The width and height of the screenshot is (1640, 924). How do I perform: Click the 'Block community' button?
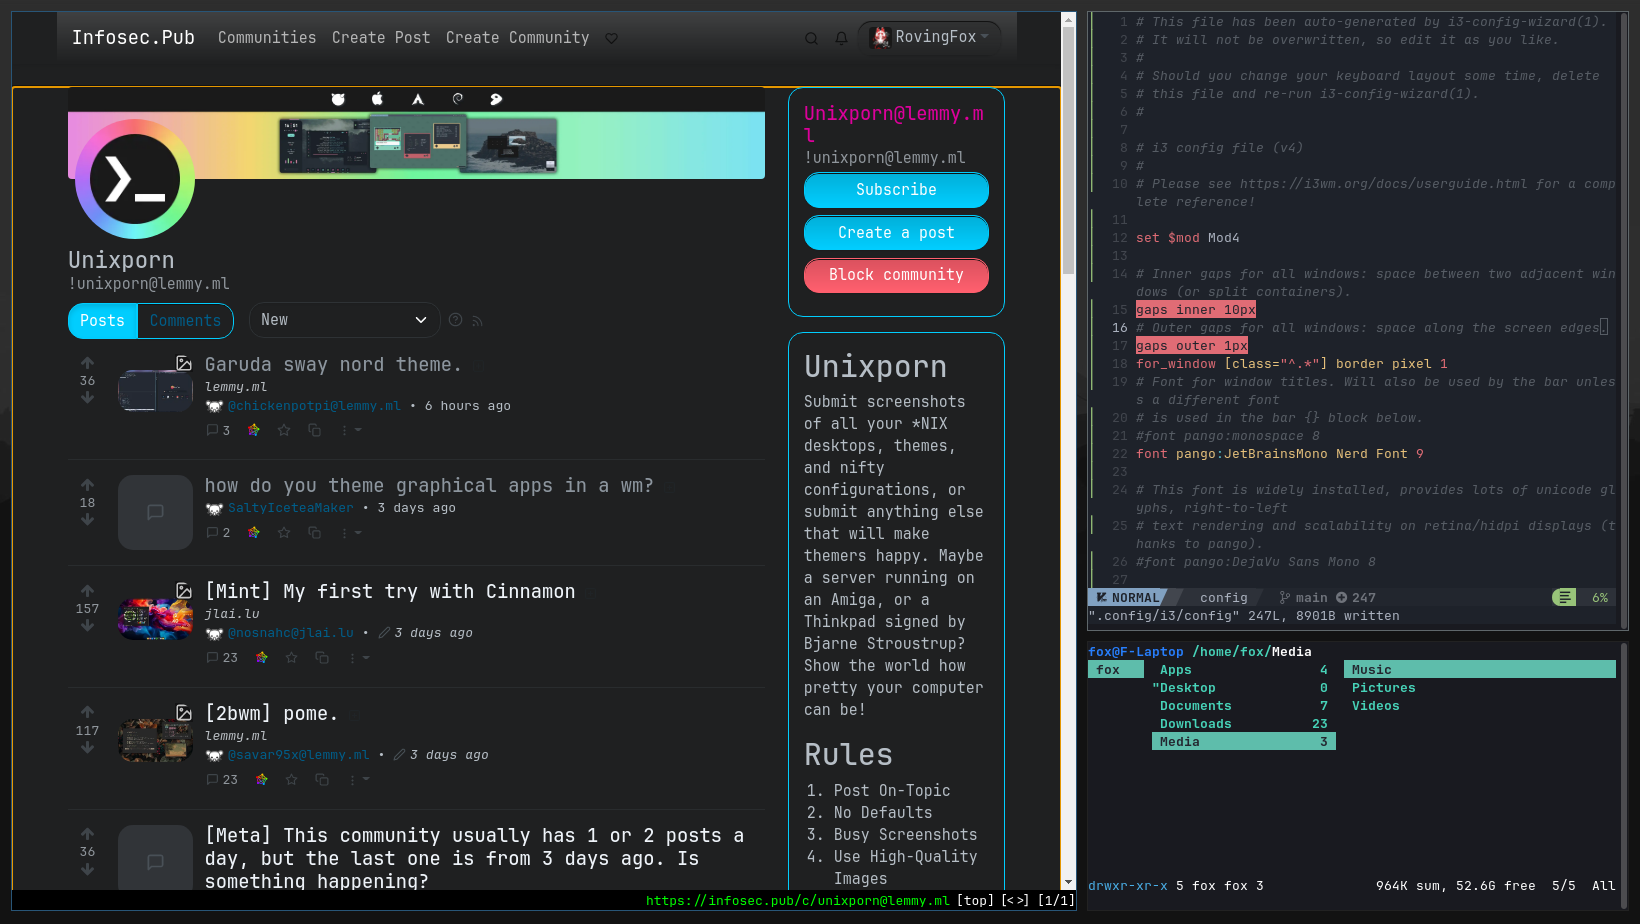[x=896, y=275]
